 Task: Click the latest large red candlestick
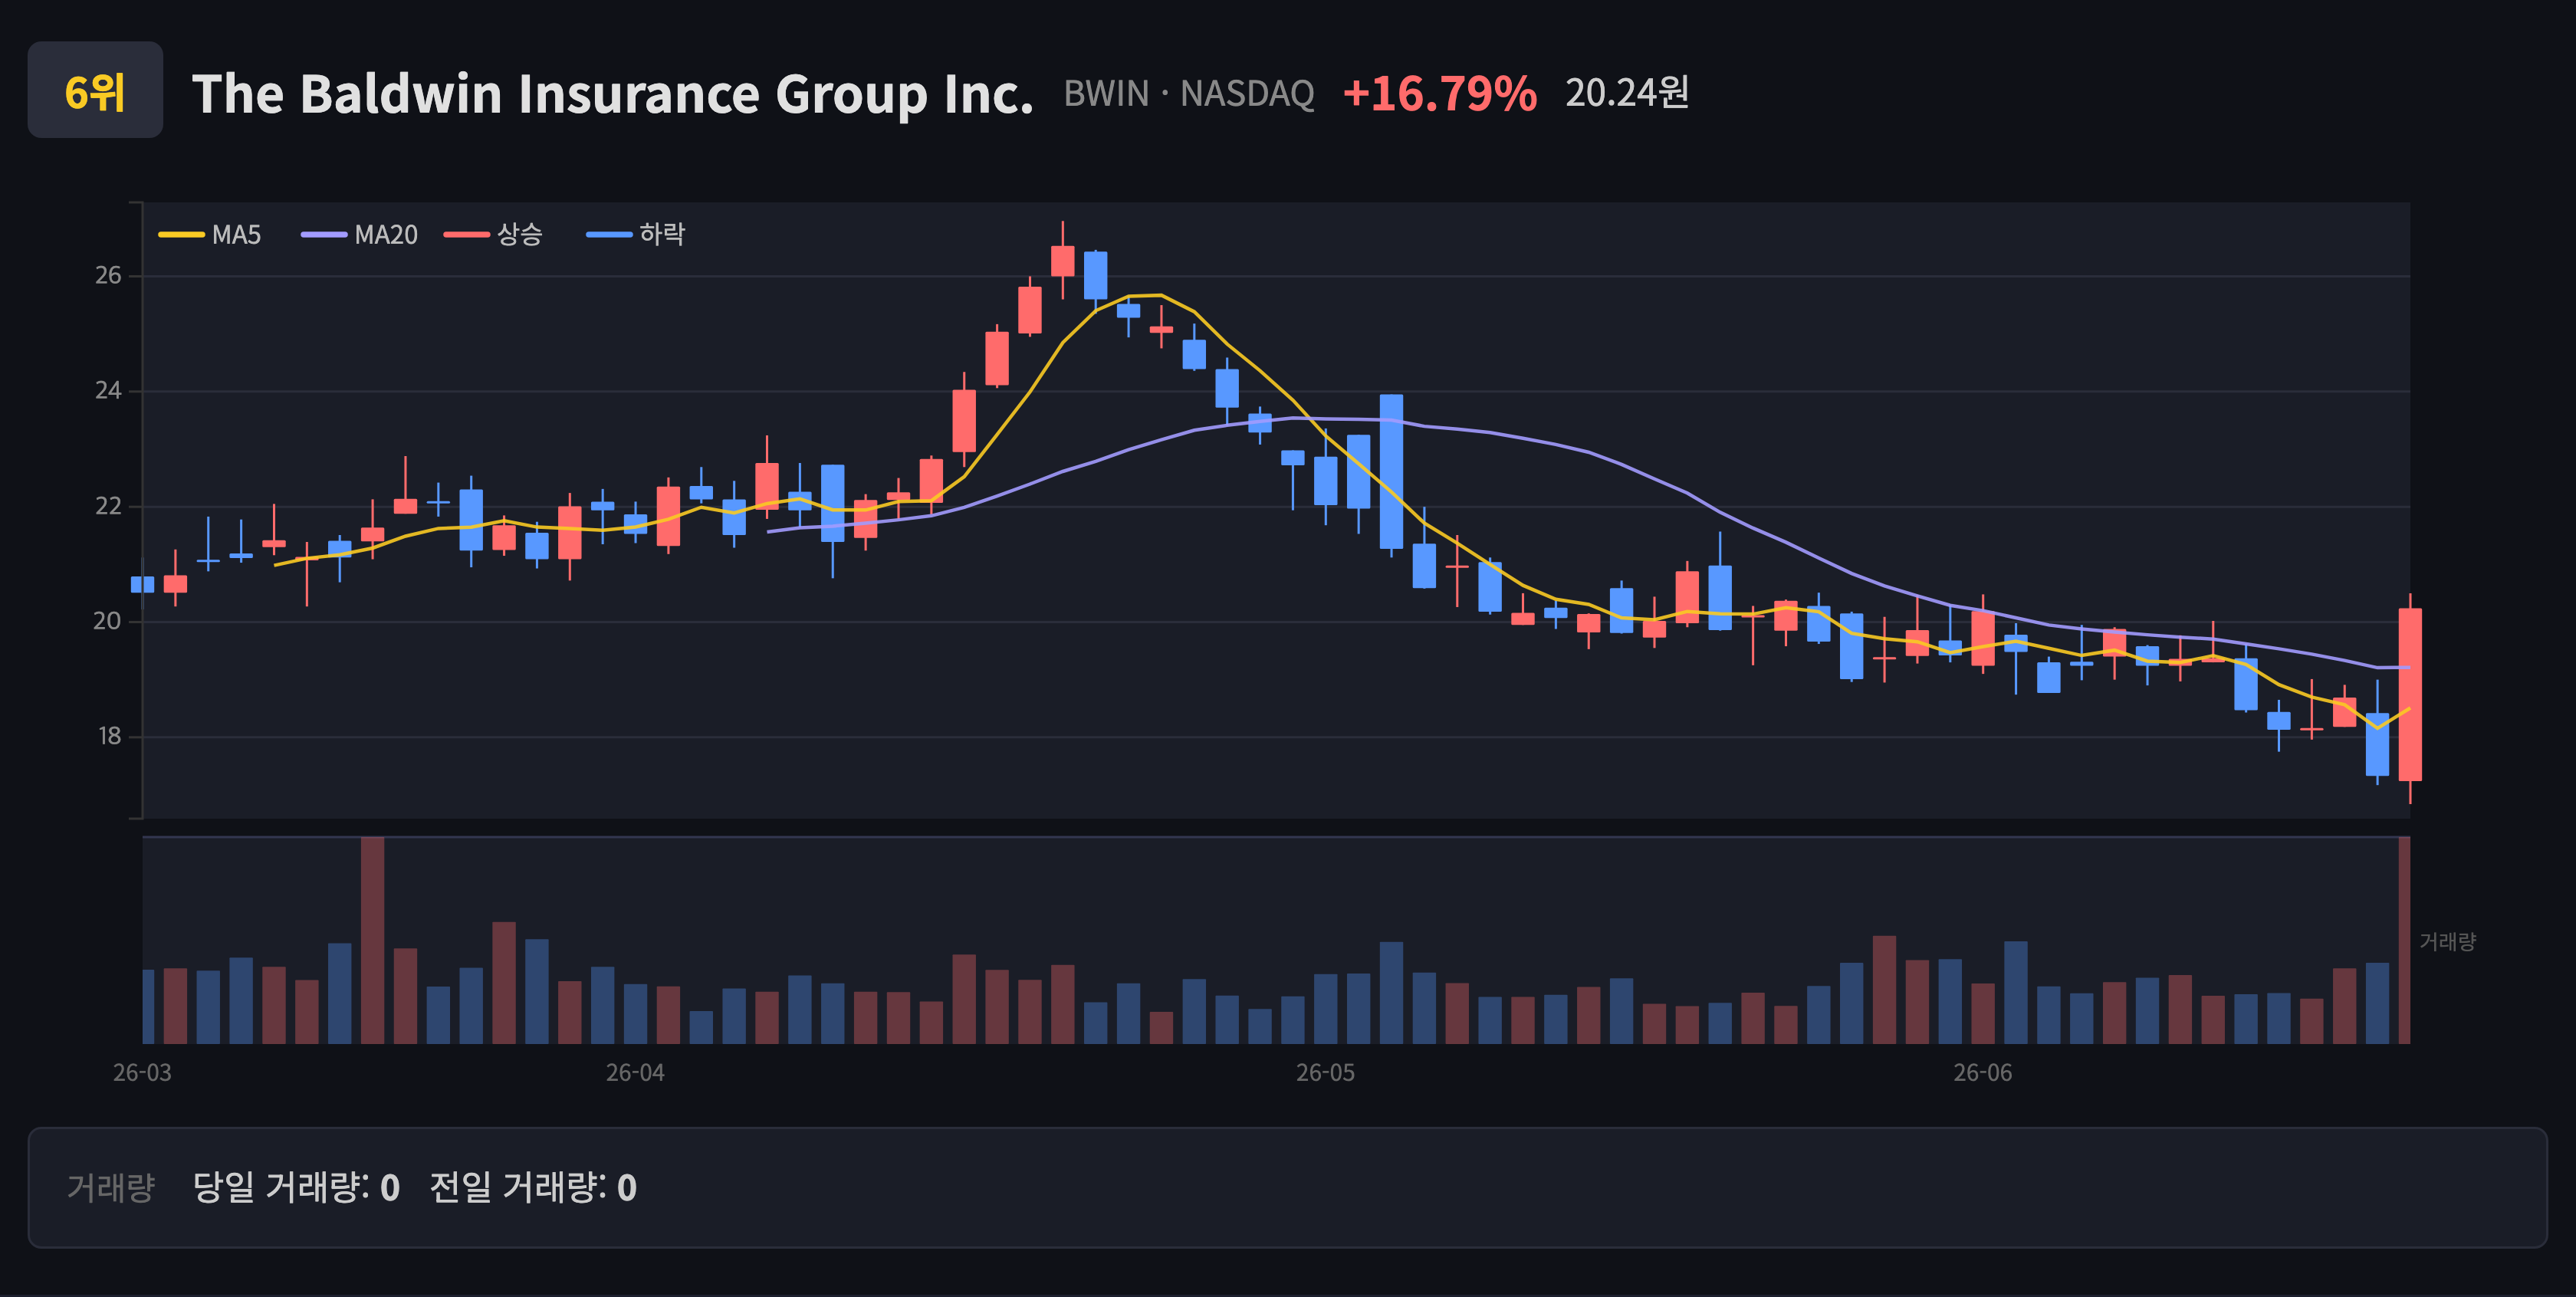tap(2410, 694)
